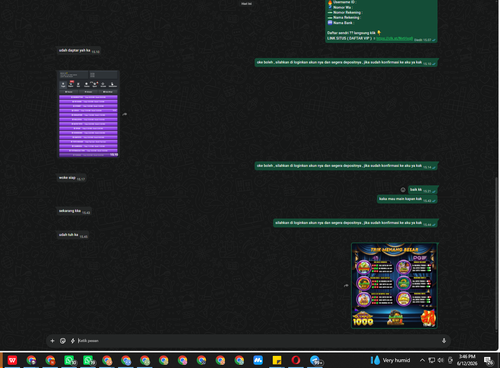Image resolution: width=500 pixels, height=368 pixels.
Task: Open second Chrome profile icon in taskbar
Action: (50, 360)
